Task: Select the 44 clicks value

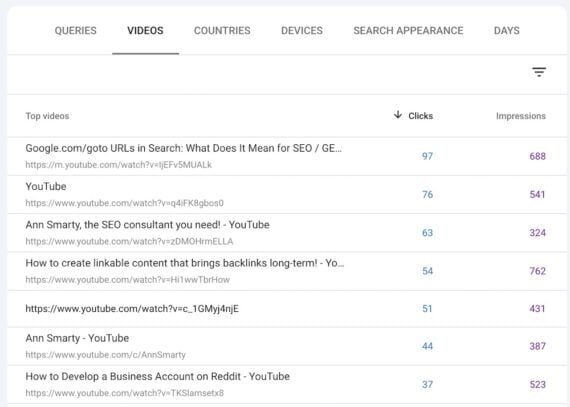Action: click(428, 346)
